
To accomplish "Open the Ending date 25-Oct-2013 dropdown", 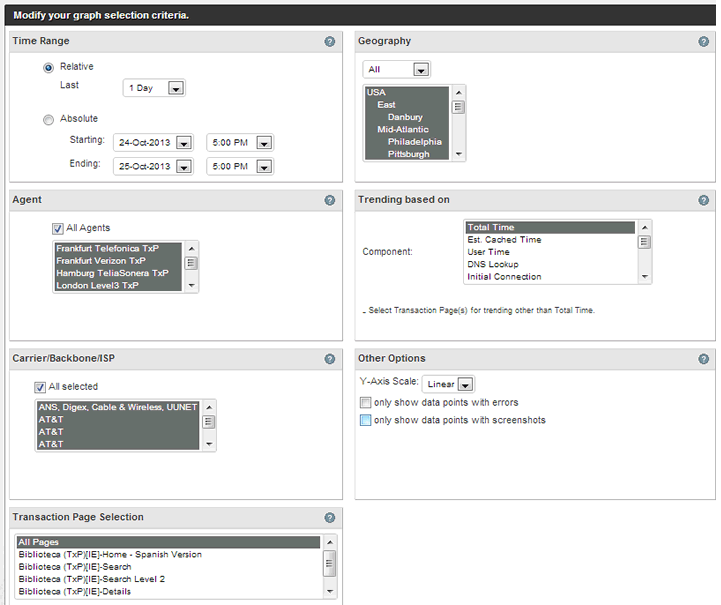I will pyautogui.click(x=153, y=166).
